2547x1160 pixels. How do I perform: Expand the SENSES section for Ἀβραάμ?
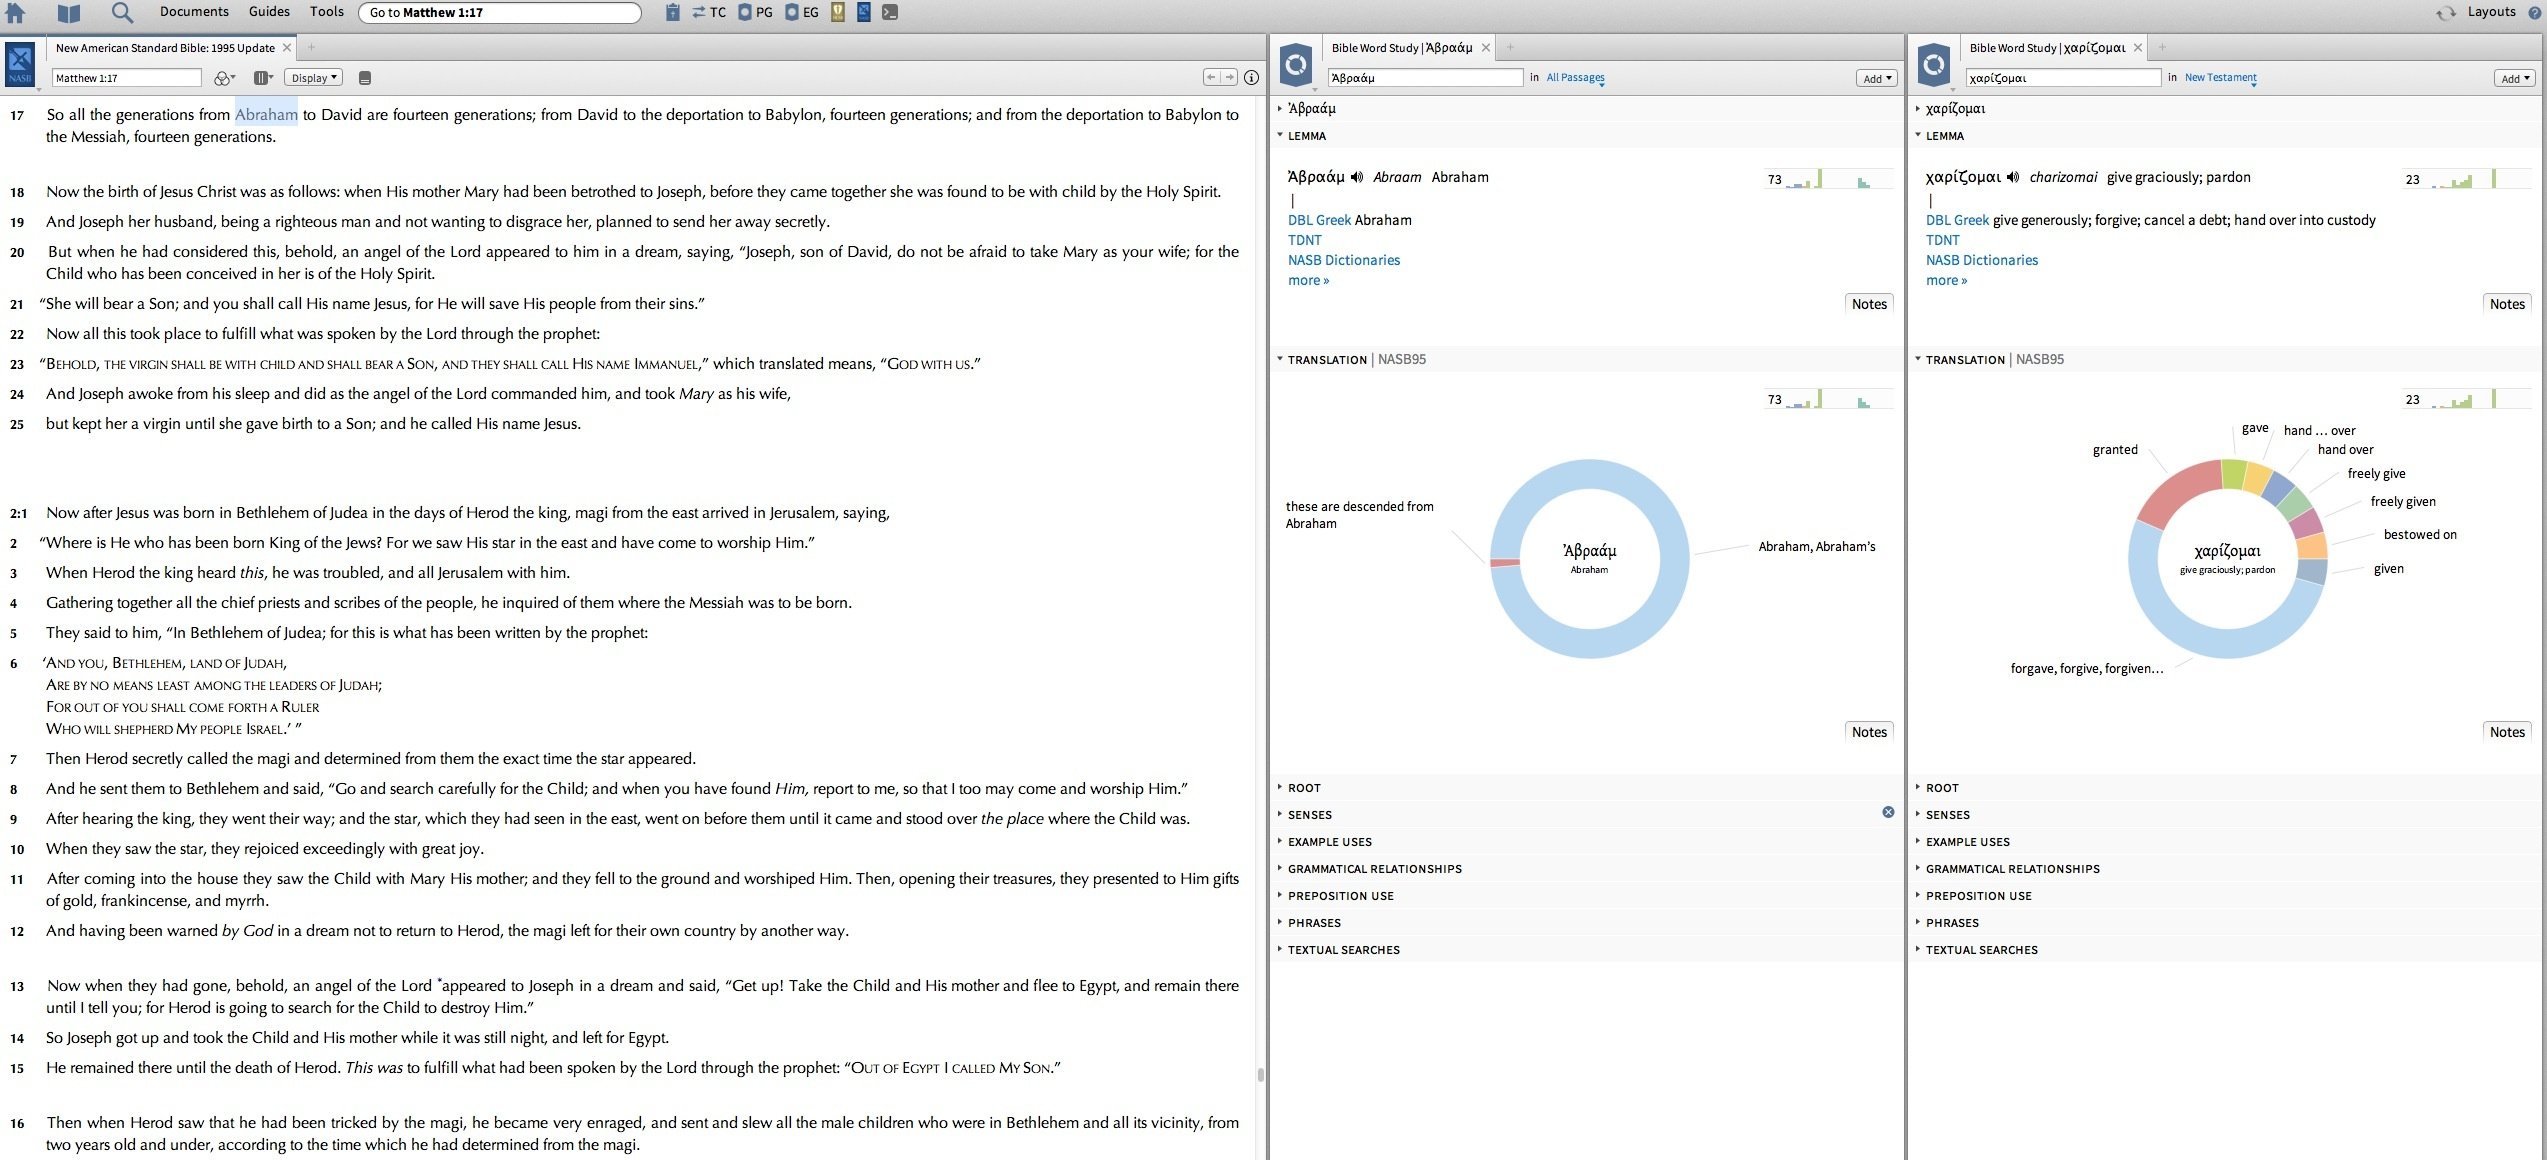click(x=1309, y=815)
